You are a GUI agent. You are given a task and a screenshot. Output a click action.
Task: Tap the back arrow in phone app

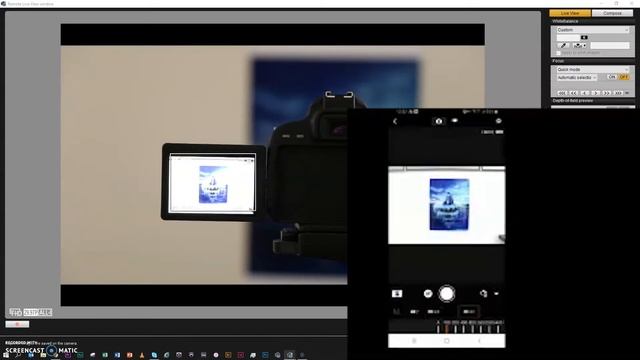(395, 121)
